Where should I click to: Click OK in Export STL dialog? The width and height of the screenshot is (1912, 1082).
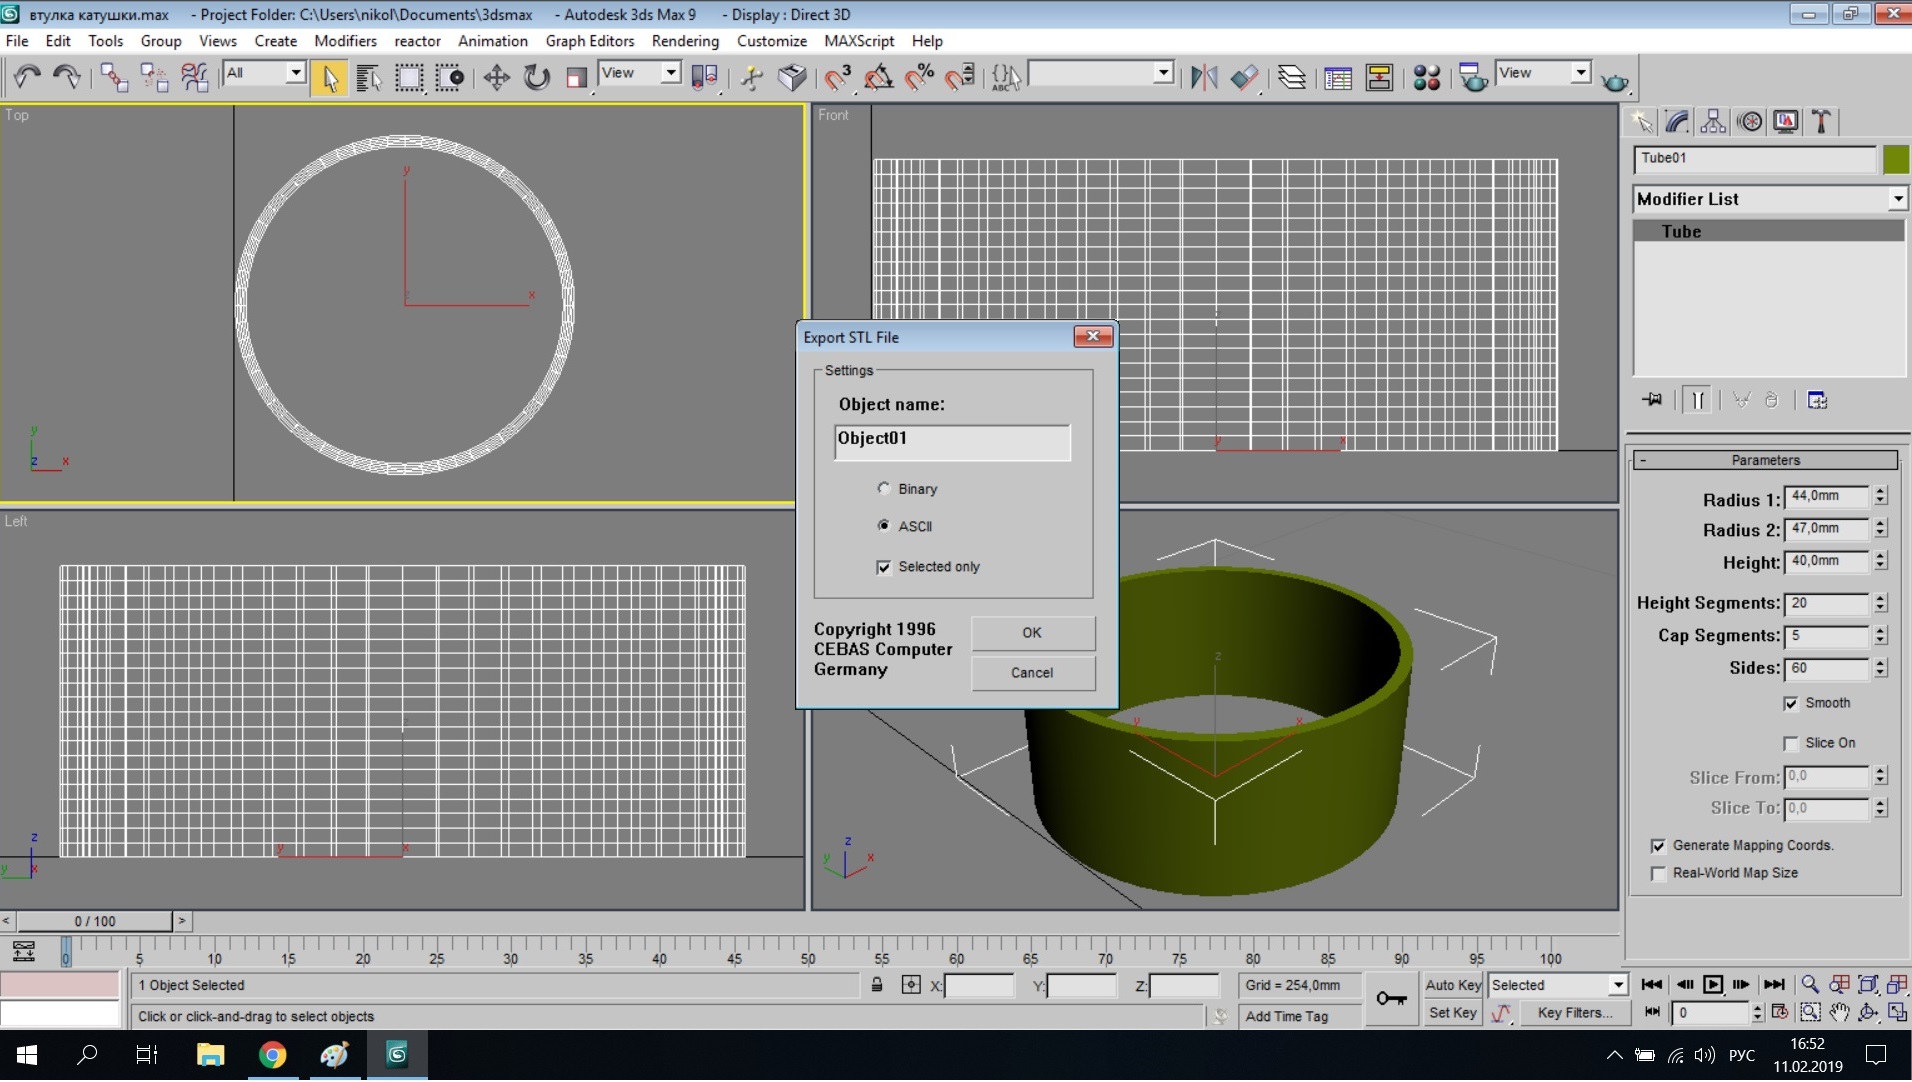pyautogui.click(x=1032, y=633)
